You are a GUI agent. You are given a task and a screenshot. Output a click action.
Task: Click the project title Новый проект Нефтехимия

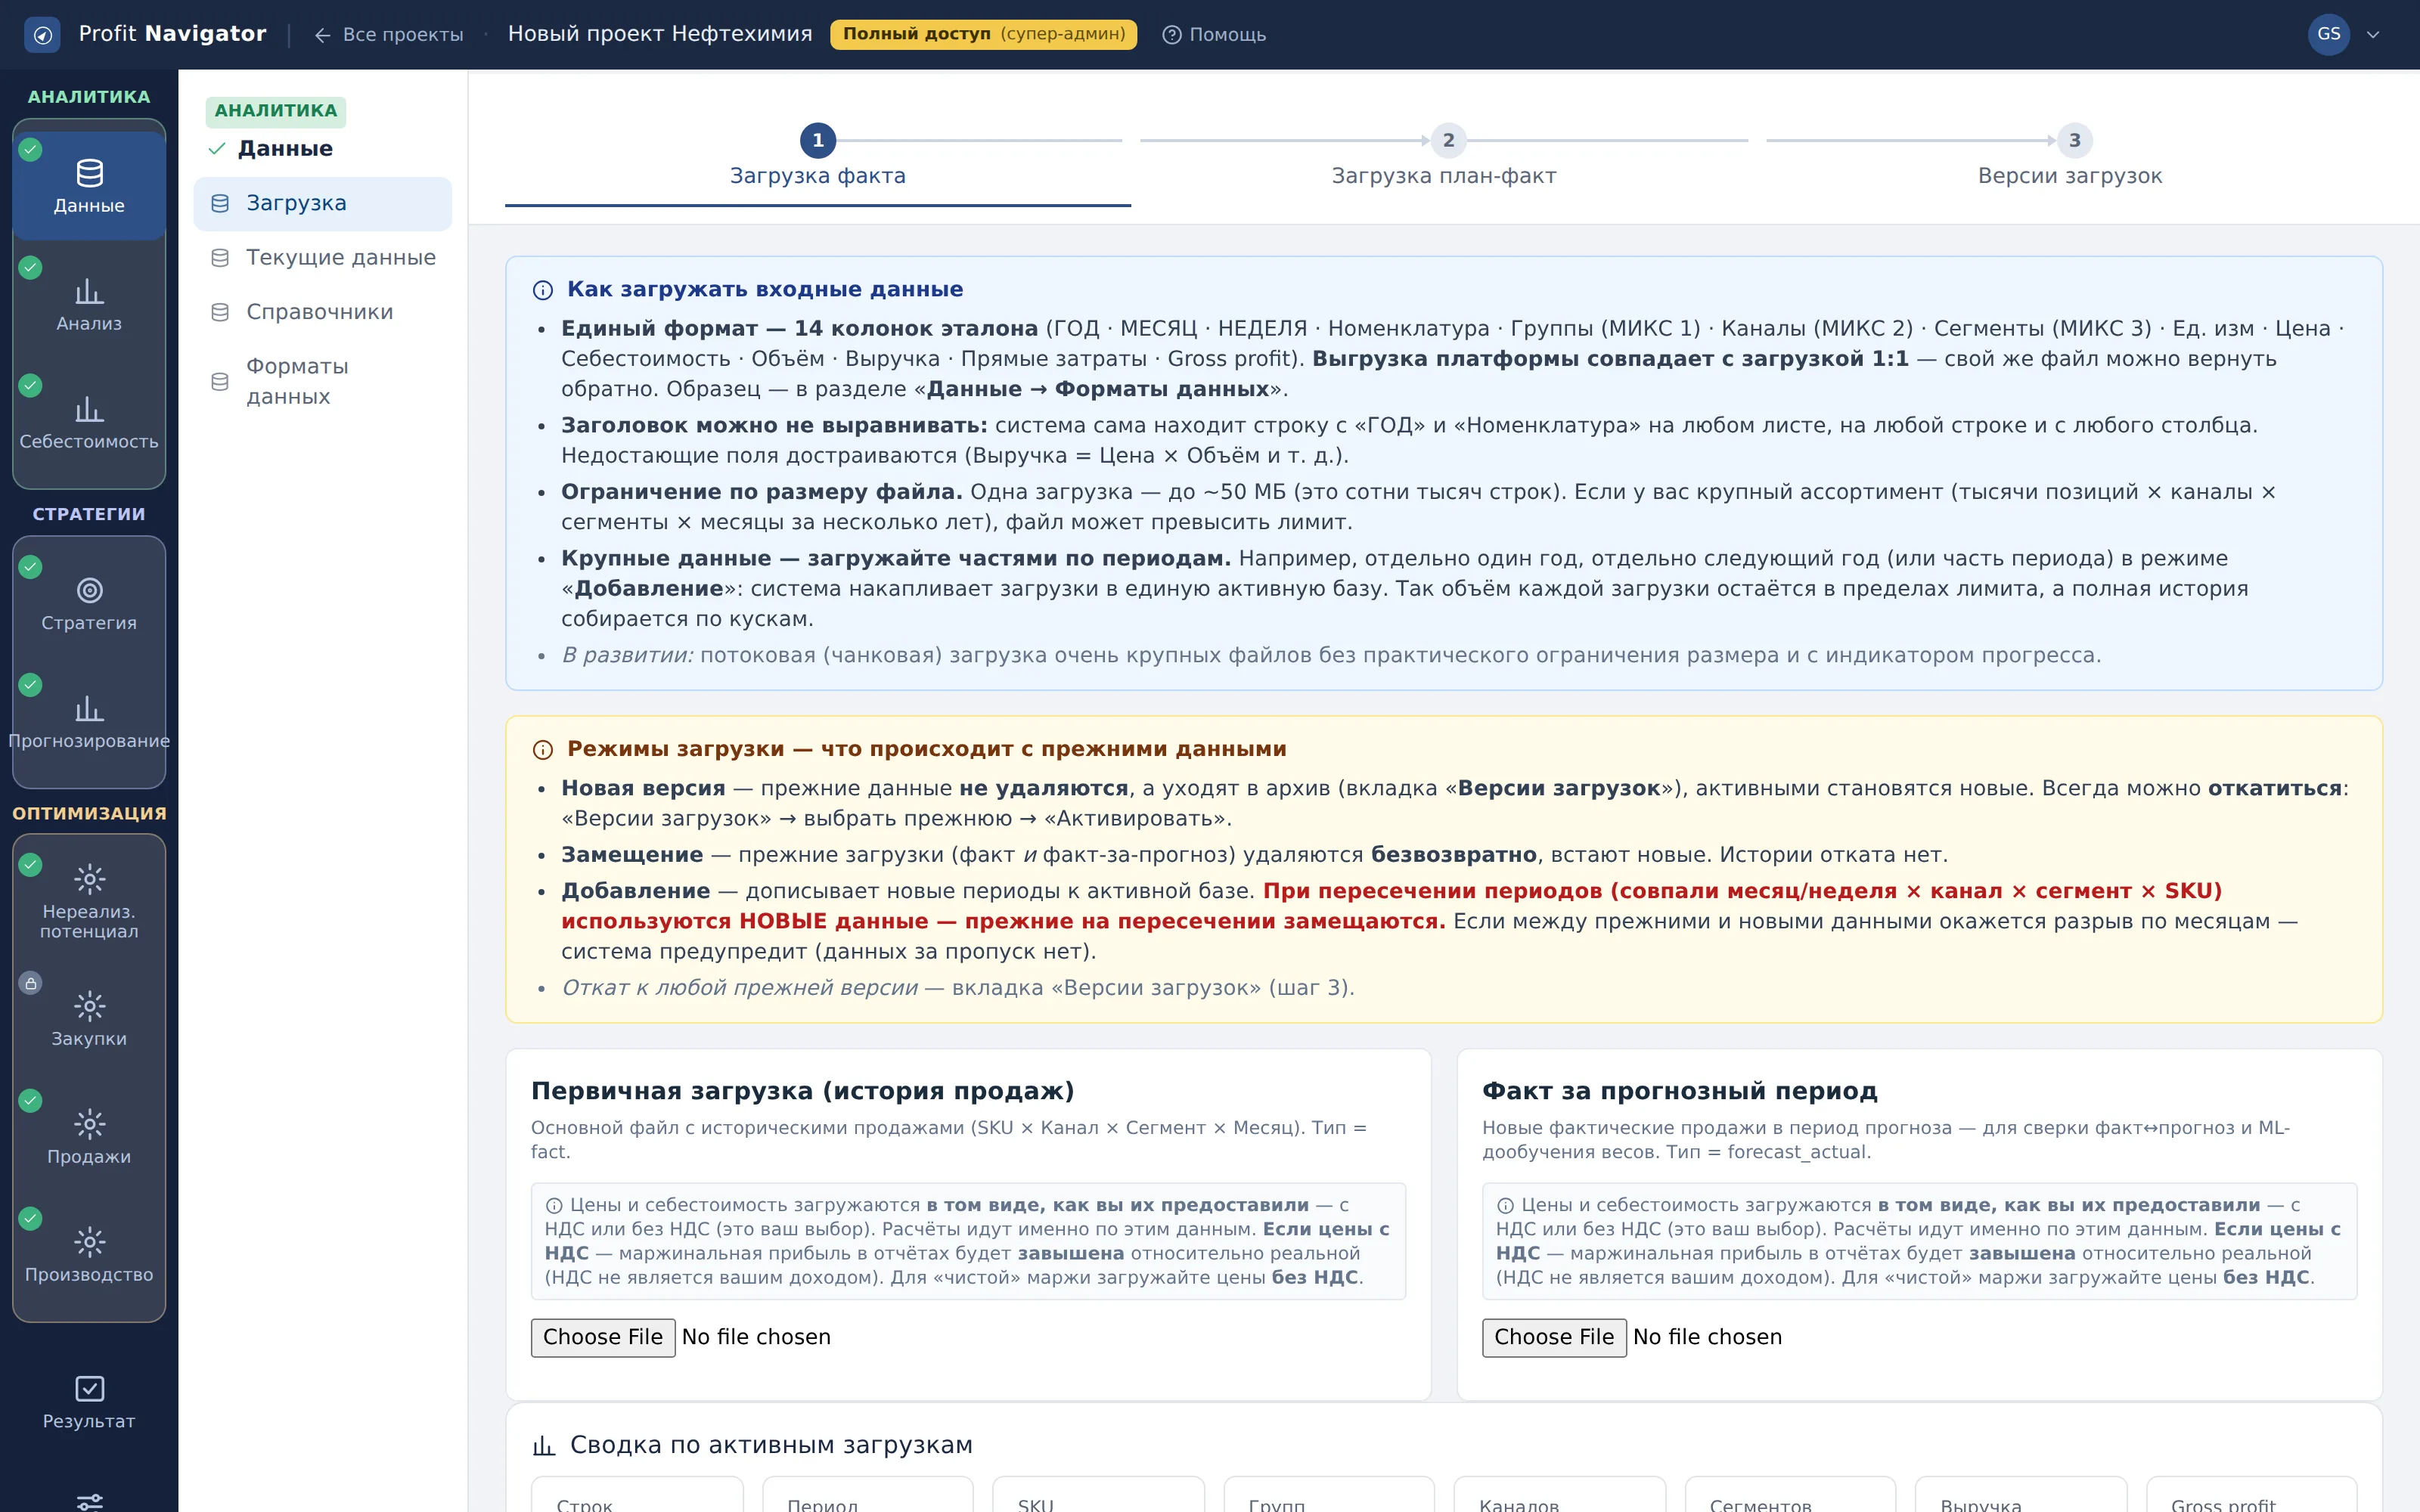(x=660, y=34)
